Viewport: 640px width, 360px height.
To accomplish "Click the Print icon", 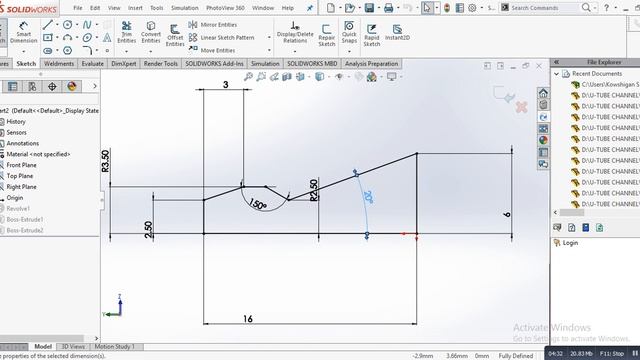I will 388,8.
